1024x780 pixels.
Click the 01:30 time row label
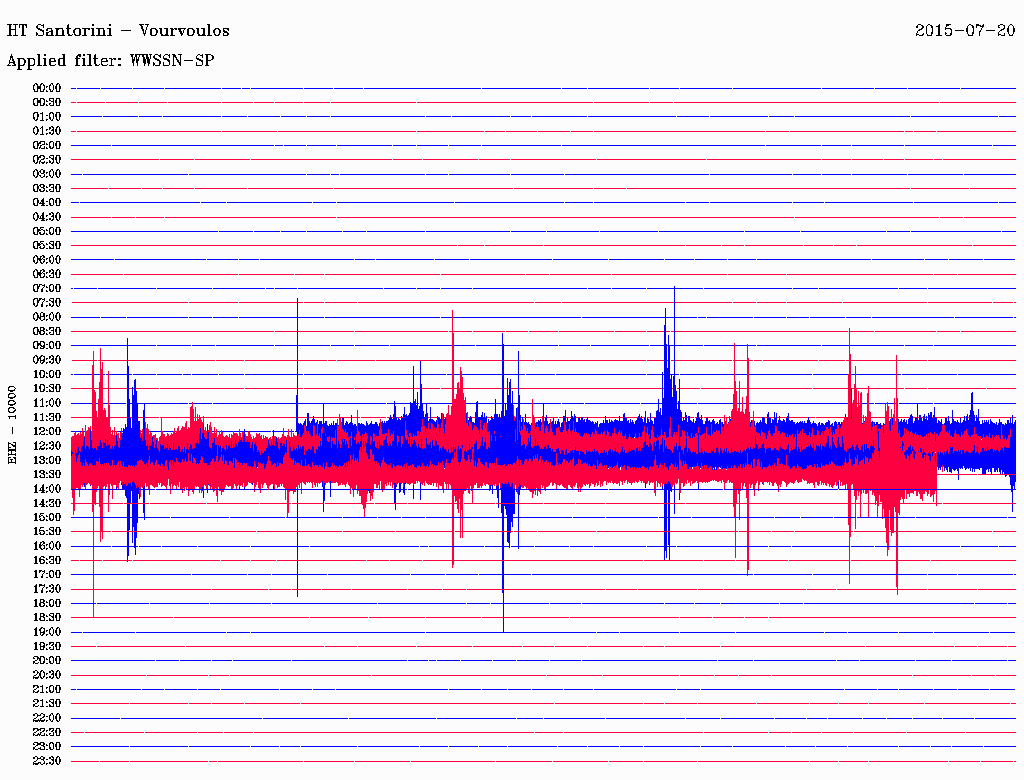click(47, 131)
